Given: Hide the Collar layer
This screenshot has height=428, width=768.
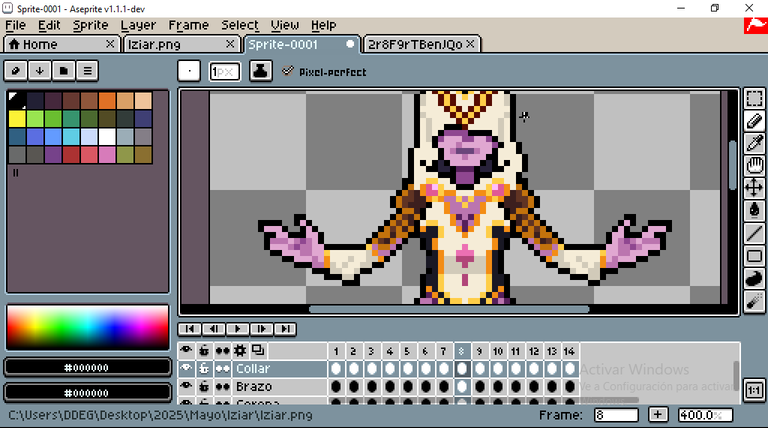Looking at the screenshot, I should click(x=186, y=368).
